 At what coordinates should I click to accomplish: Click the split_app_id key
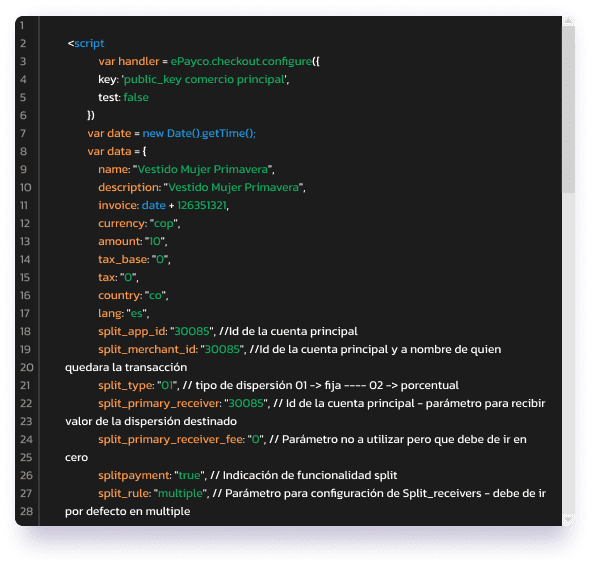point(132,332)
